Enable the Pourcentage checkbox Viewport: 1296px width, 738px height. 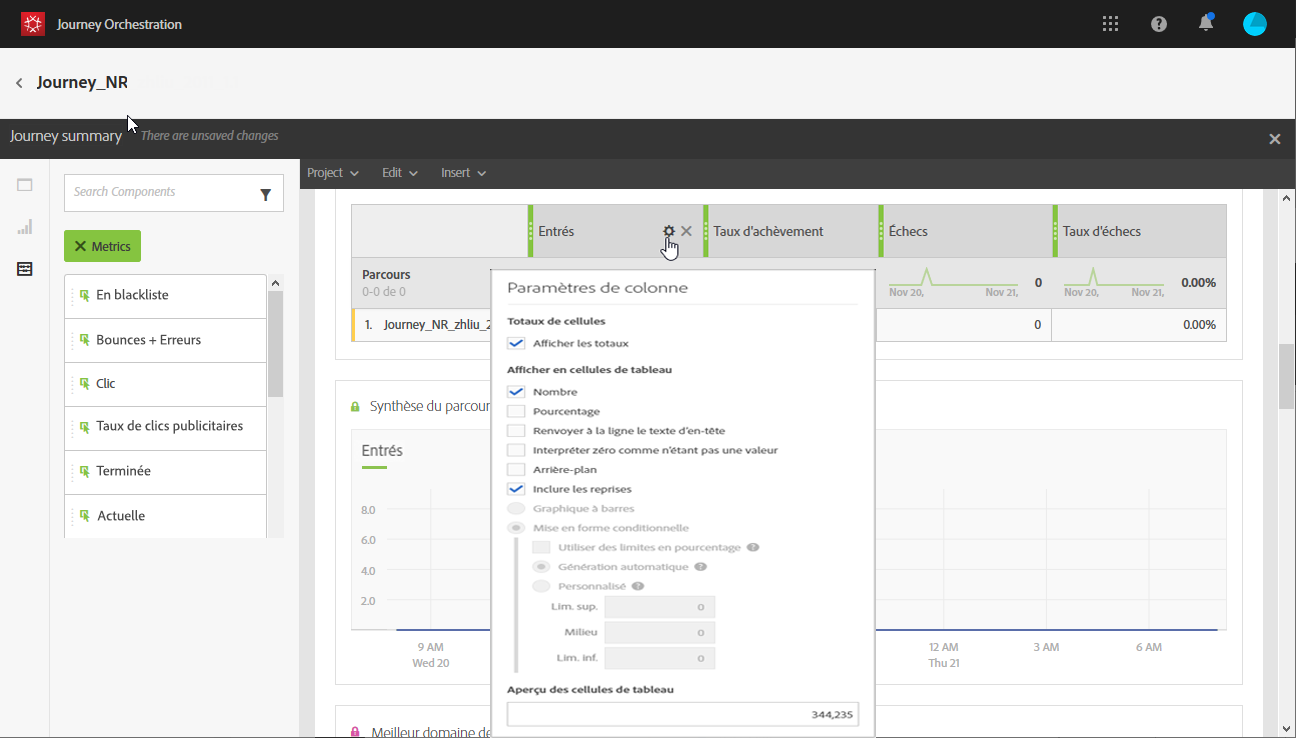516,411
